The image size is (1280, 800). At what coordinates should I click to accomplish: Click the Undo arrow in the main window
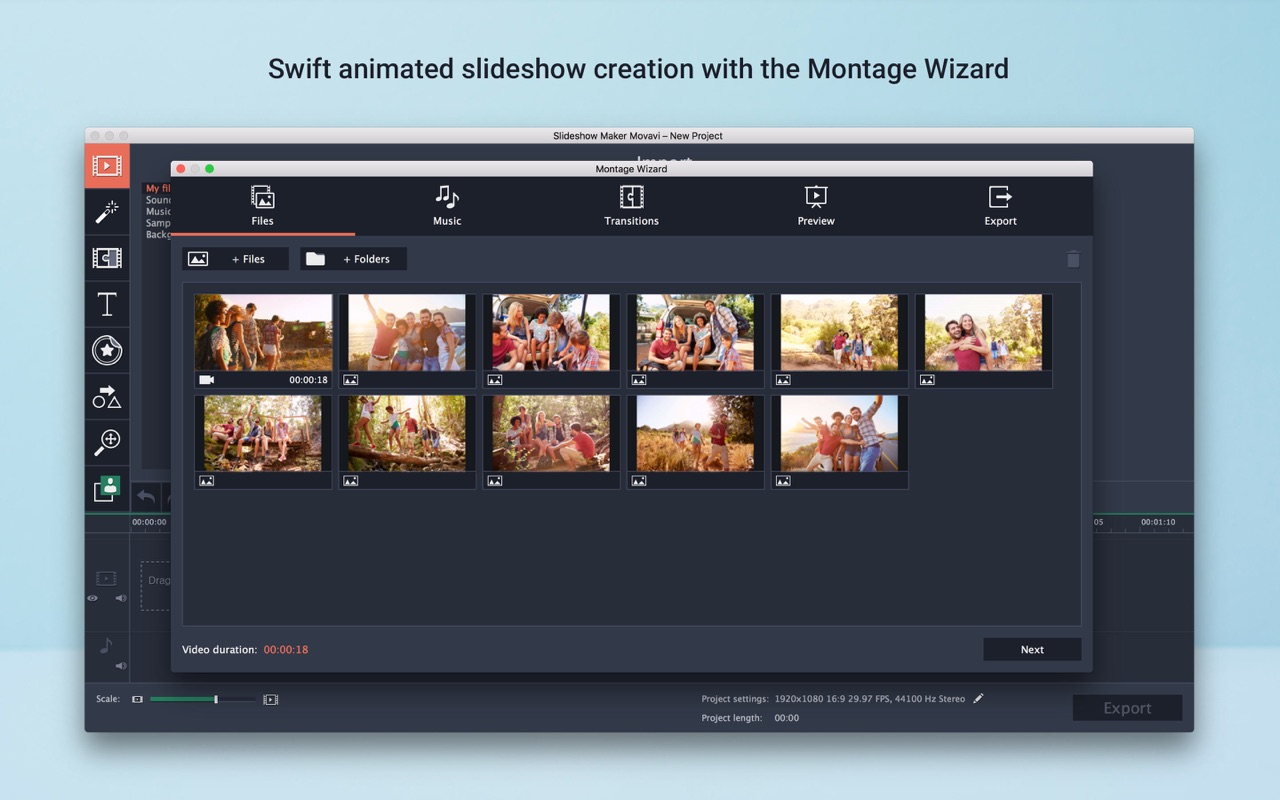(146, 495)
